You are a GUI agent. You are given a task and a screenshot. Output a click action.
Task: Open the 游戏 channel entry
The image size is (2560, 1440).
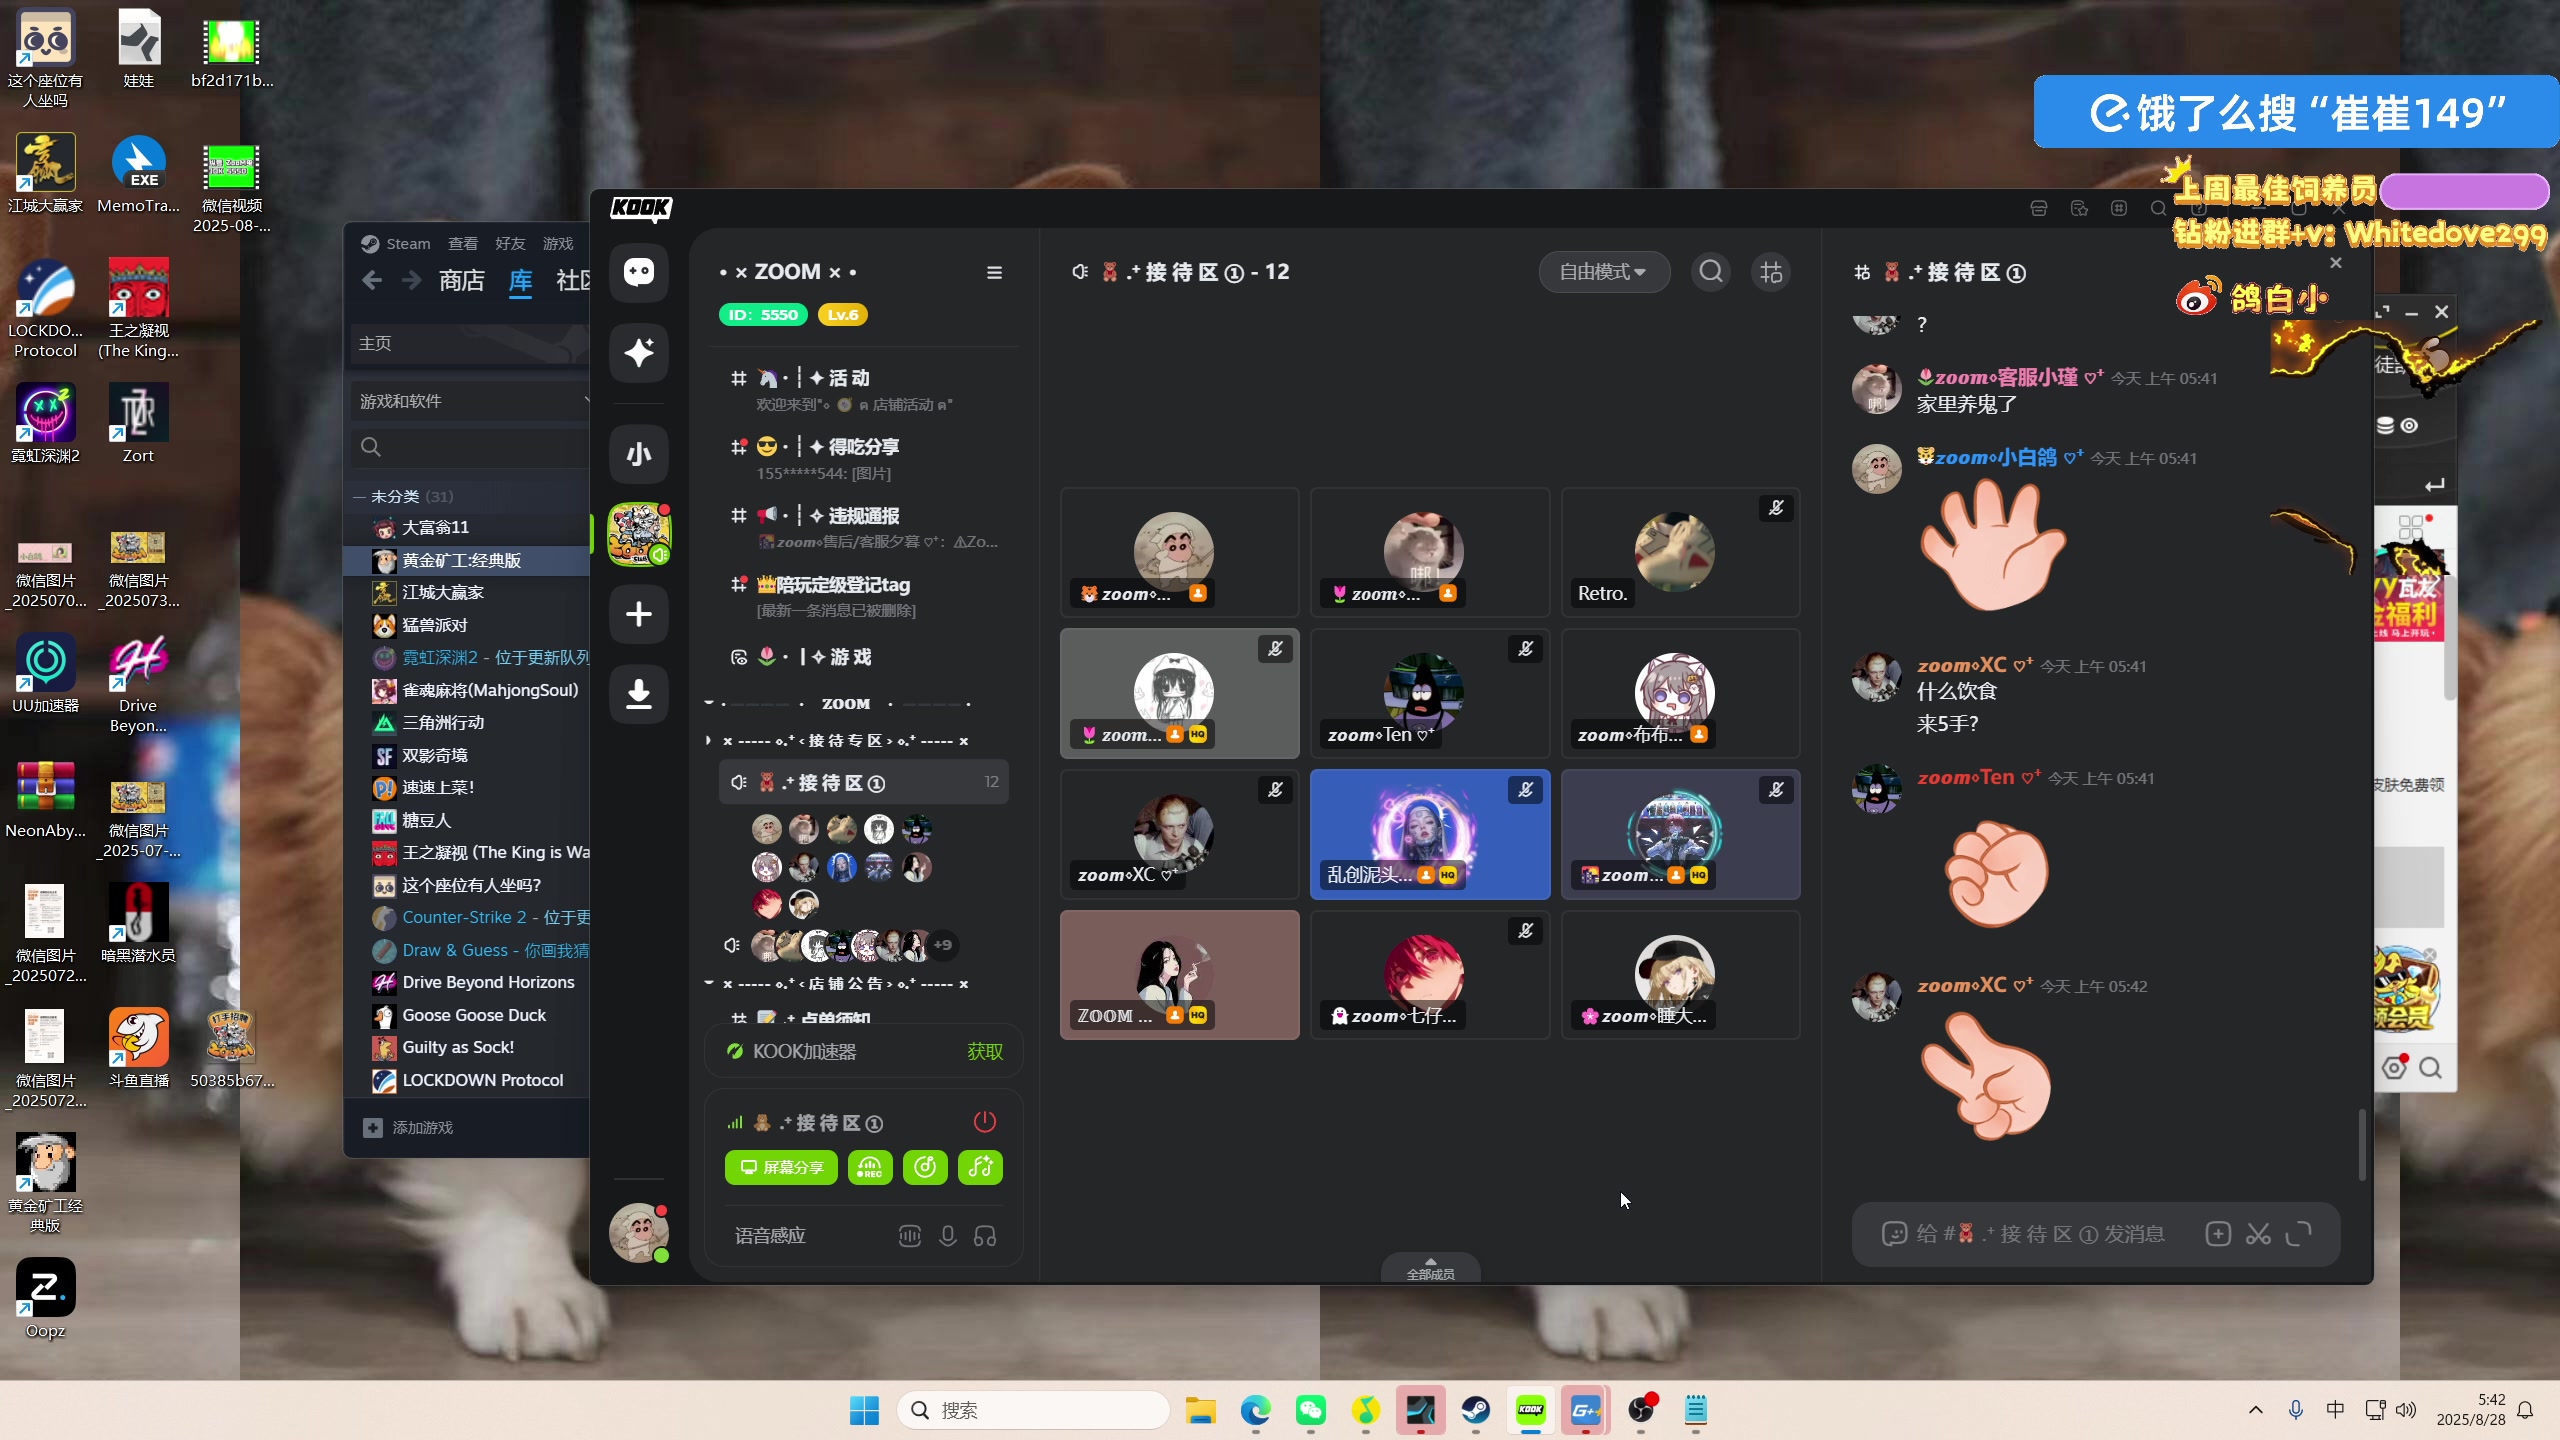coord(864,657)
